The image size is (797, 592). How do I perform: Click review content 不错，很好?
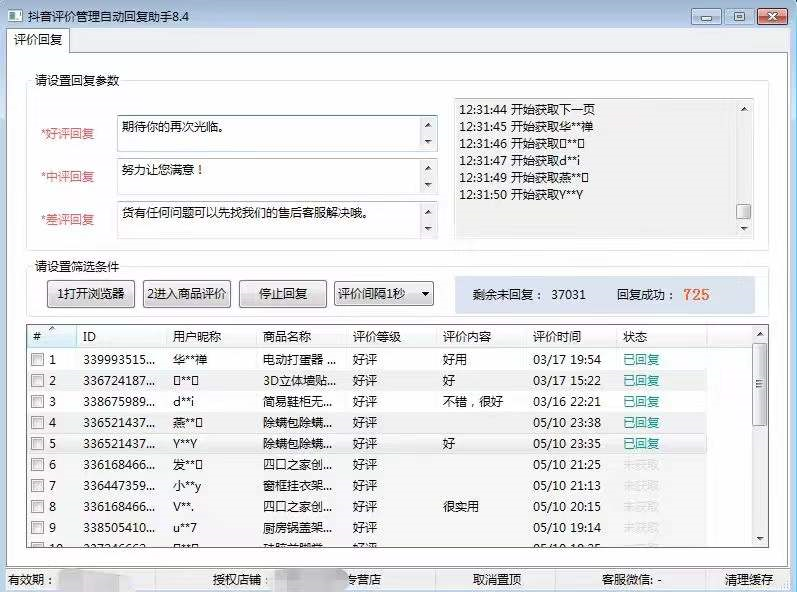[473, 402]
